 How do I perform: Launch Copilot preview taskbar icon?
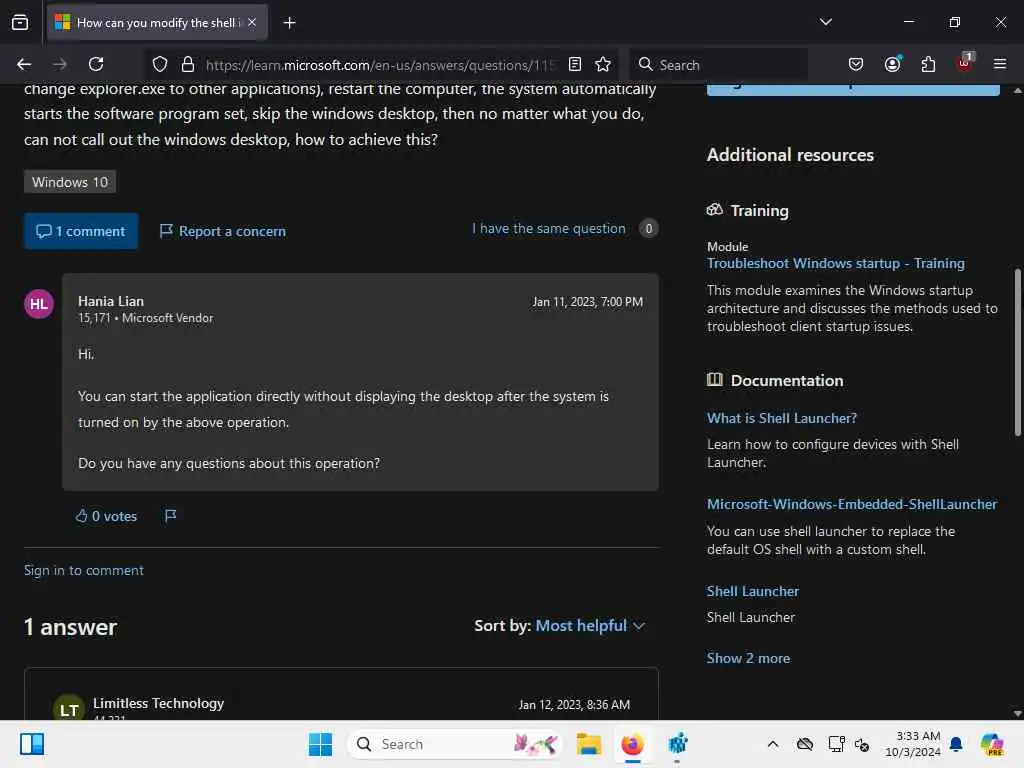pos(991,744)
